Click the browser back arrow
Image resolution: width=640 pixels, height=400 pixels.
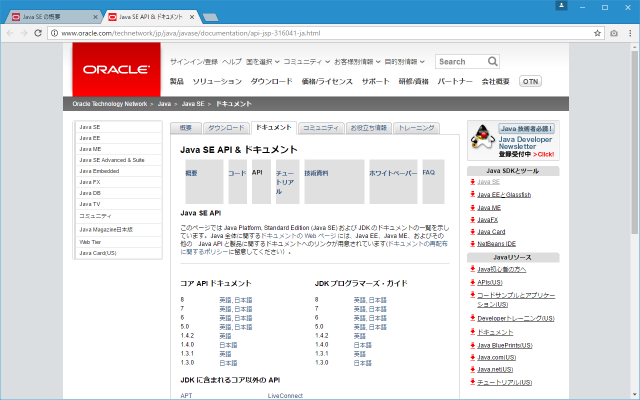point(10,33)
